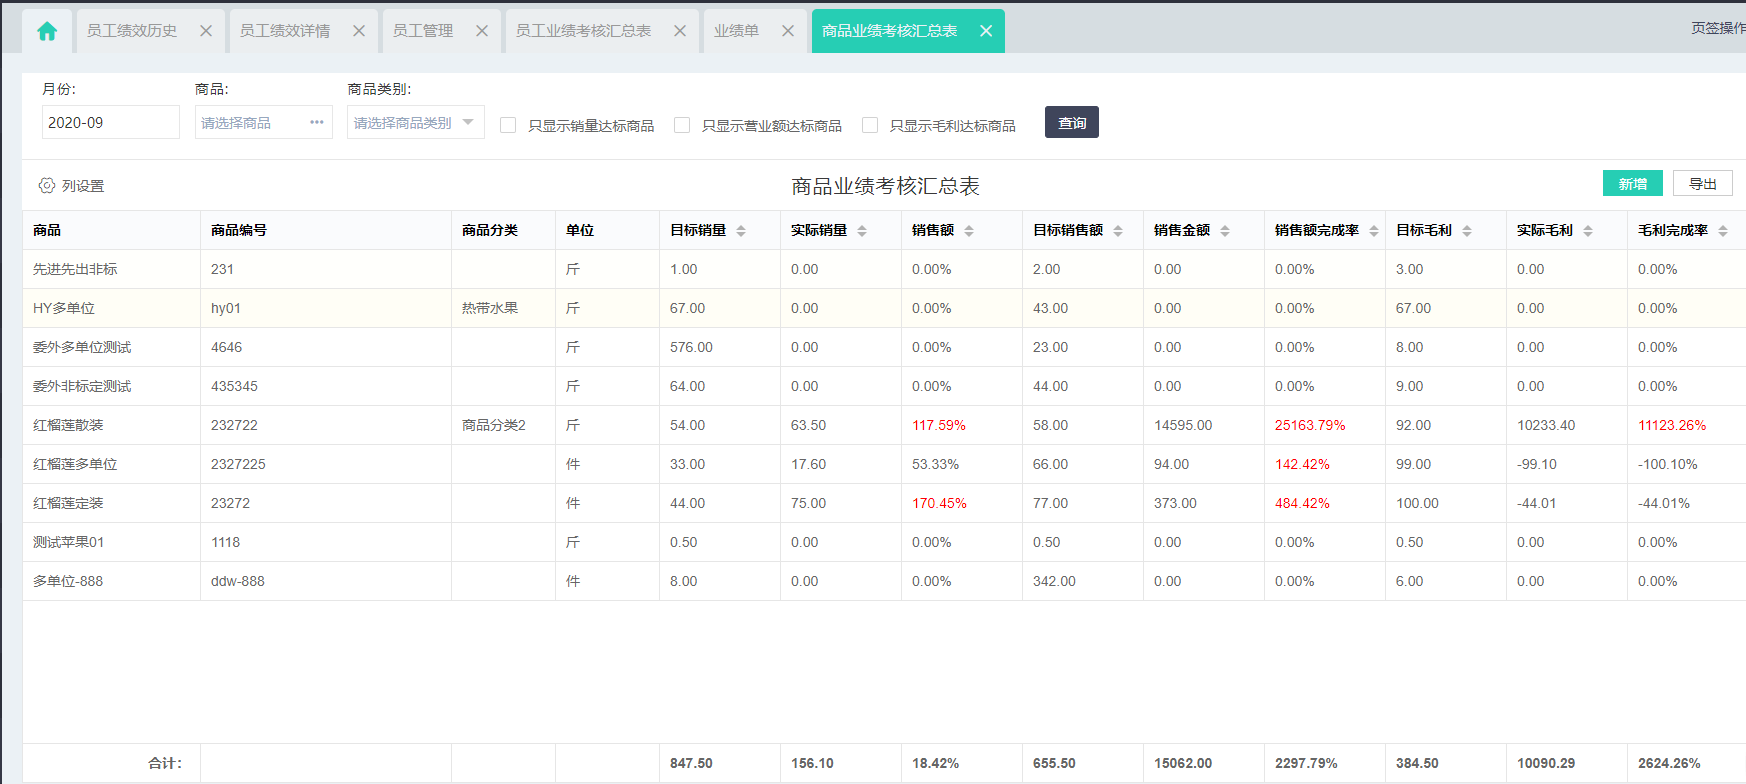Open the 页签操作 menu
Screen dimensions: 1746x784
[1718, 28]
